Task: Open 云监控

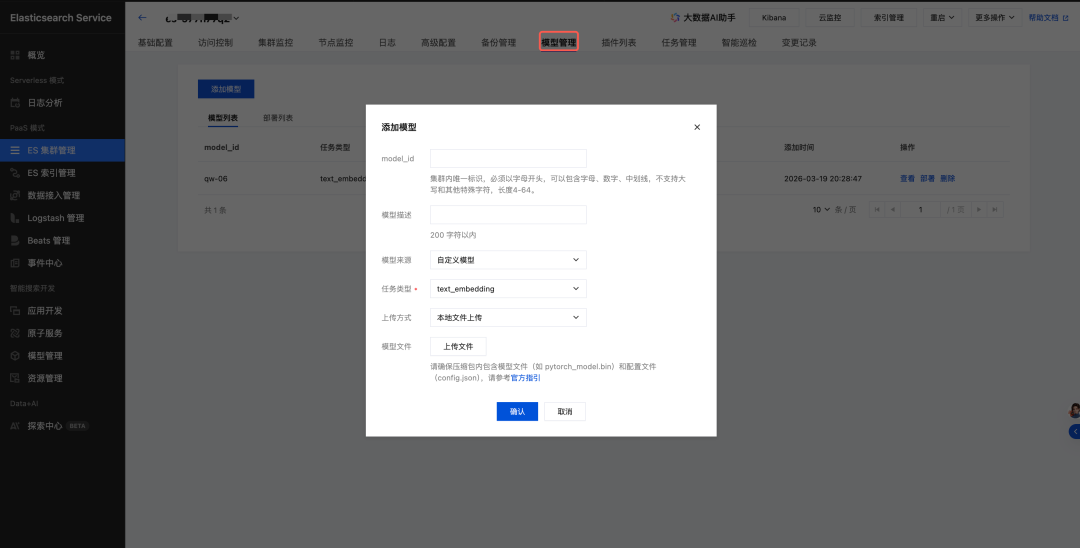Action: coord(830,18)
